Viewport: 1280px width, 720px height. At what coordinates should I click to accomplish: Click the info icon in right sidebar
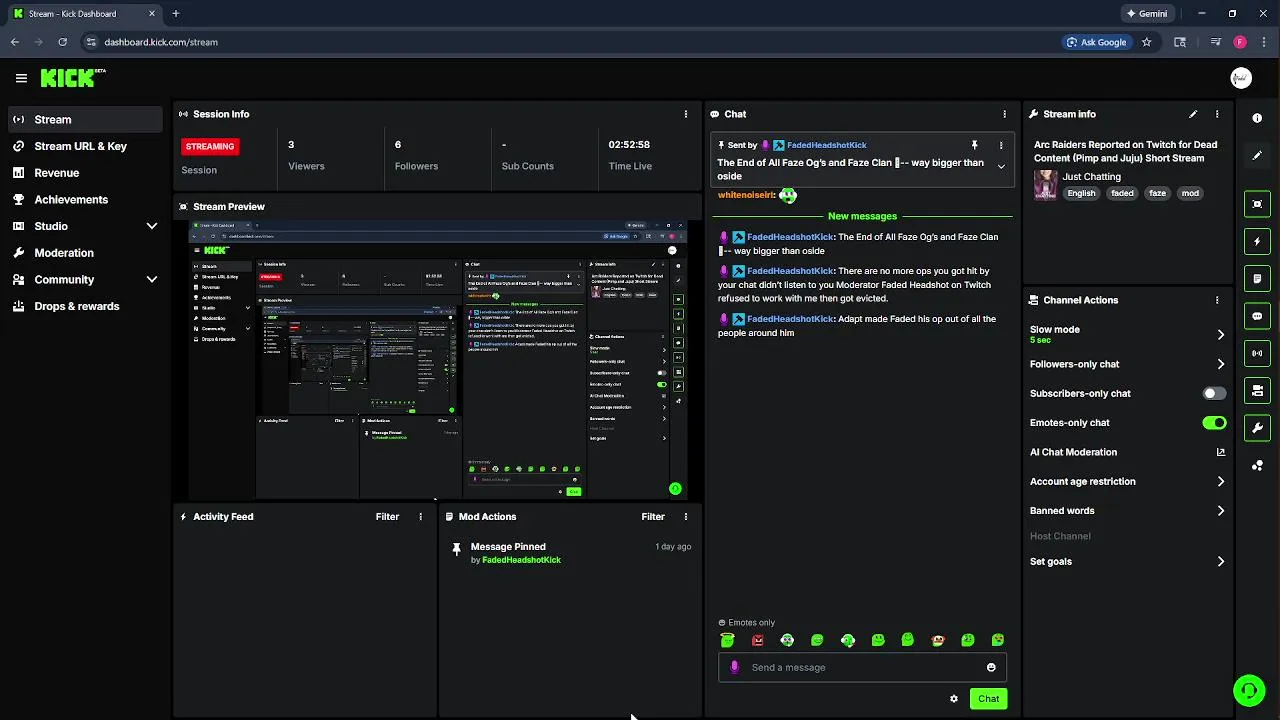(1257, 118)
